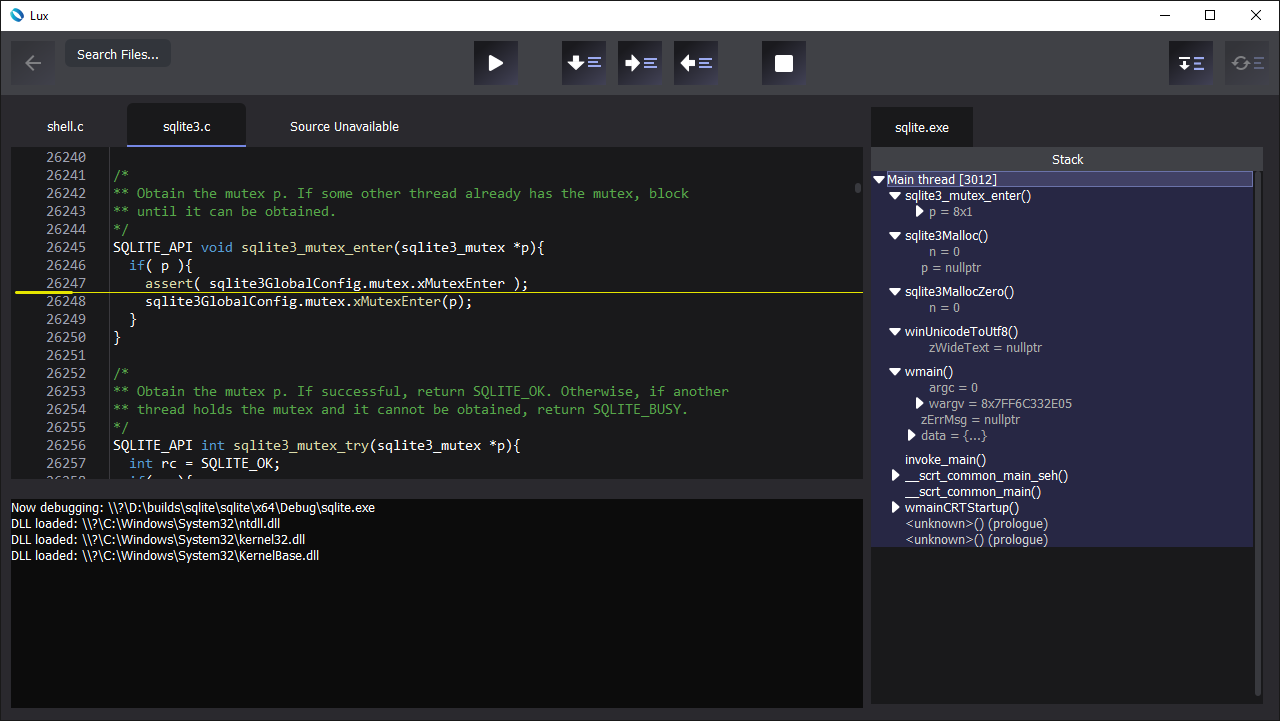Click the Stack panel vertical scrollbar
The image size is (1280, 721).
[x=1259, y=433]
